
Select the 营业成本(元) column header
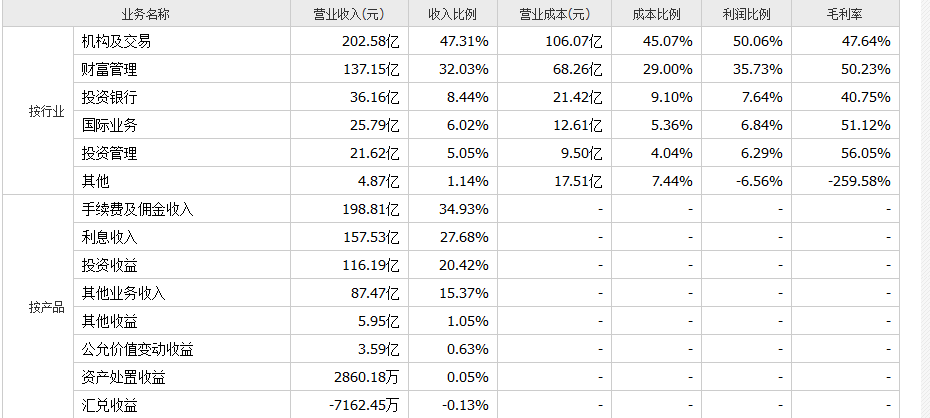coord(554,14)
